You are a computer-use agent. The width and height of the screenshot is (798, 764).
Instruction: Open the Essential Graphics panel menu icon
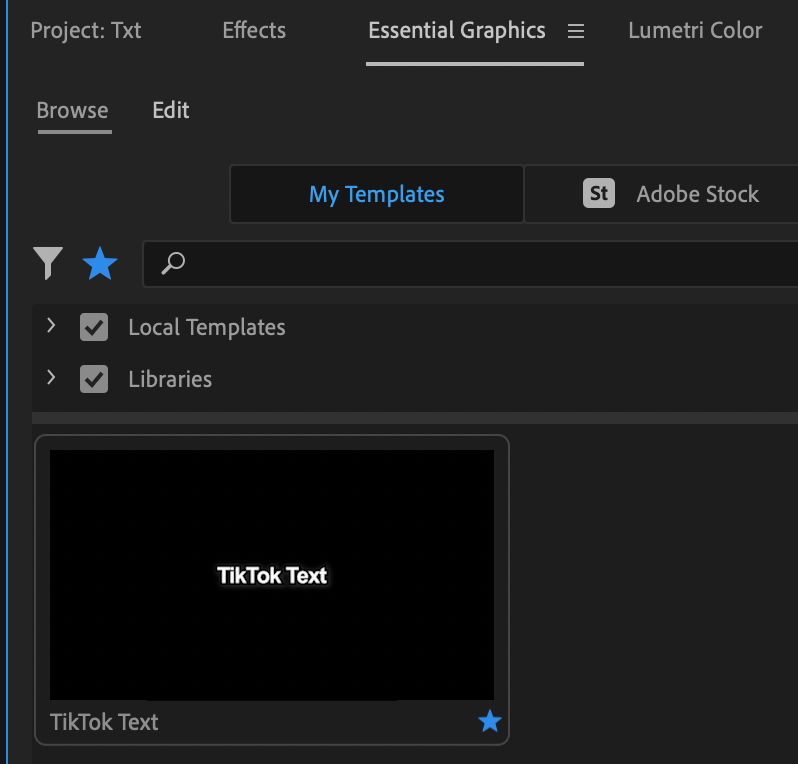tap(576, 31)
